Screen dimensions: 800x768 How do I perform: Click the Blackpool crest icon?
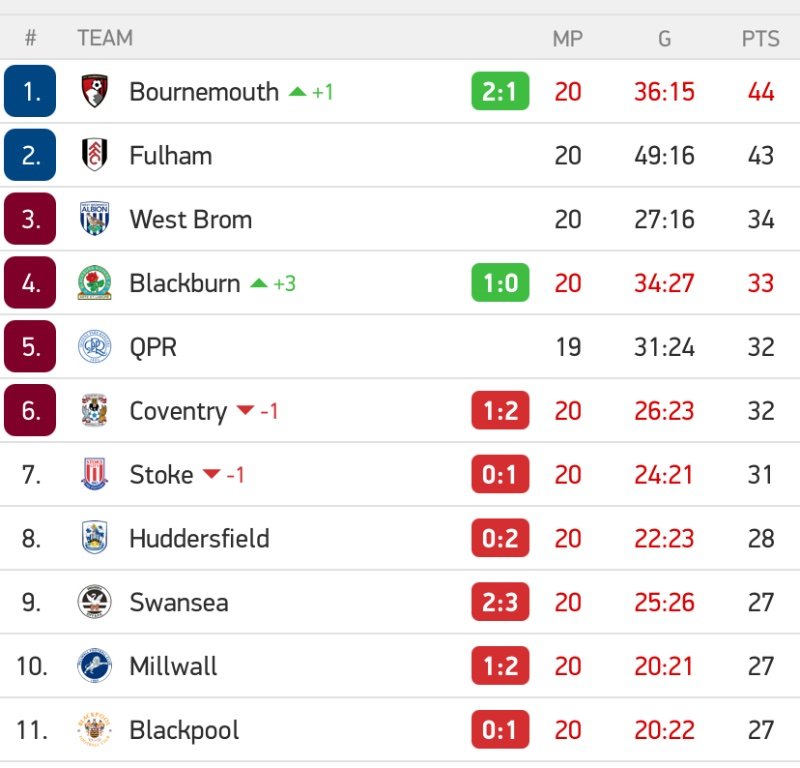(94, 730)
